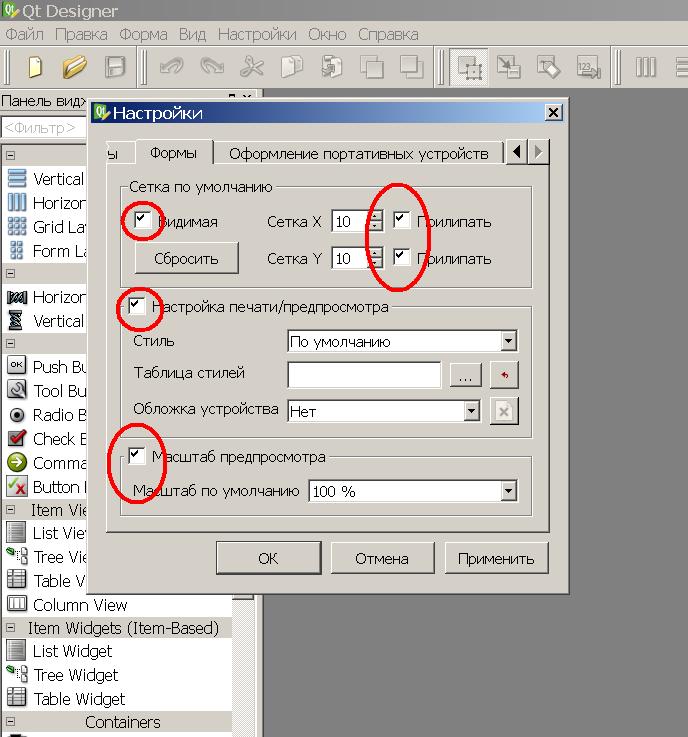The height and width of the screenshot is (737, 688).
Task: Click the Таблица стилей input field
Action: click(x=364, y=375)
